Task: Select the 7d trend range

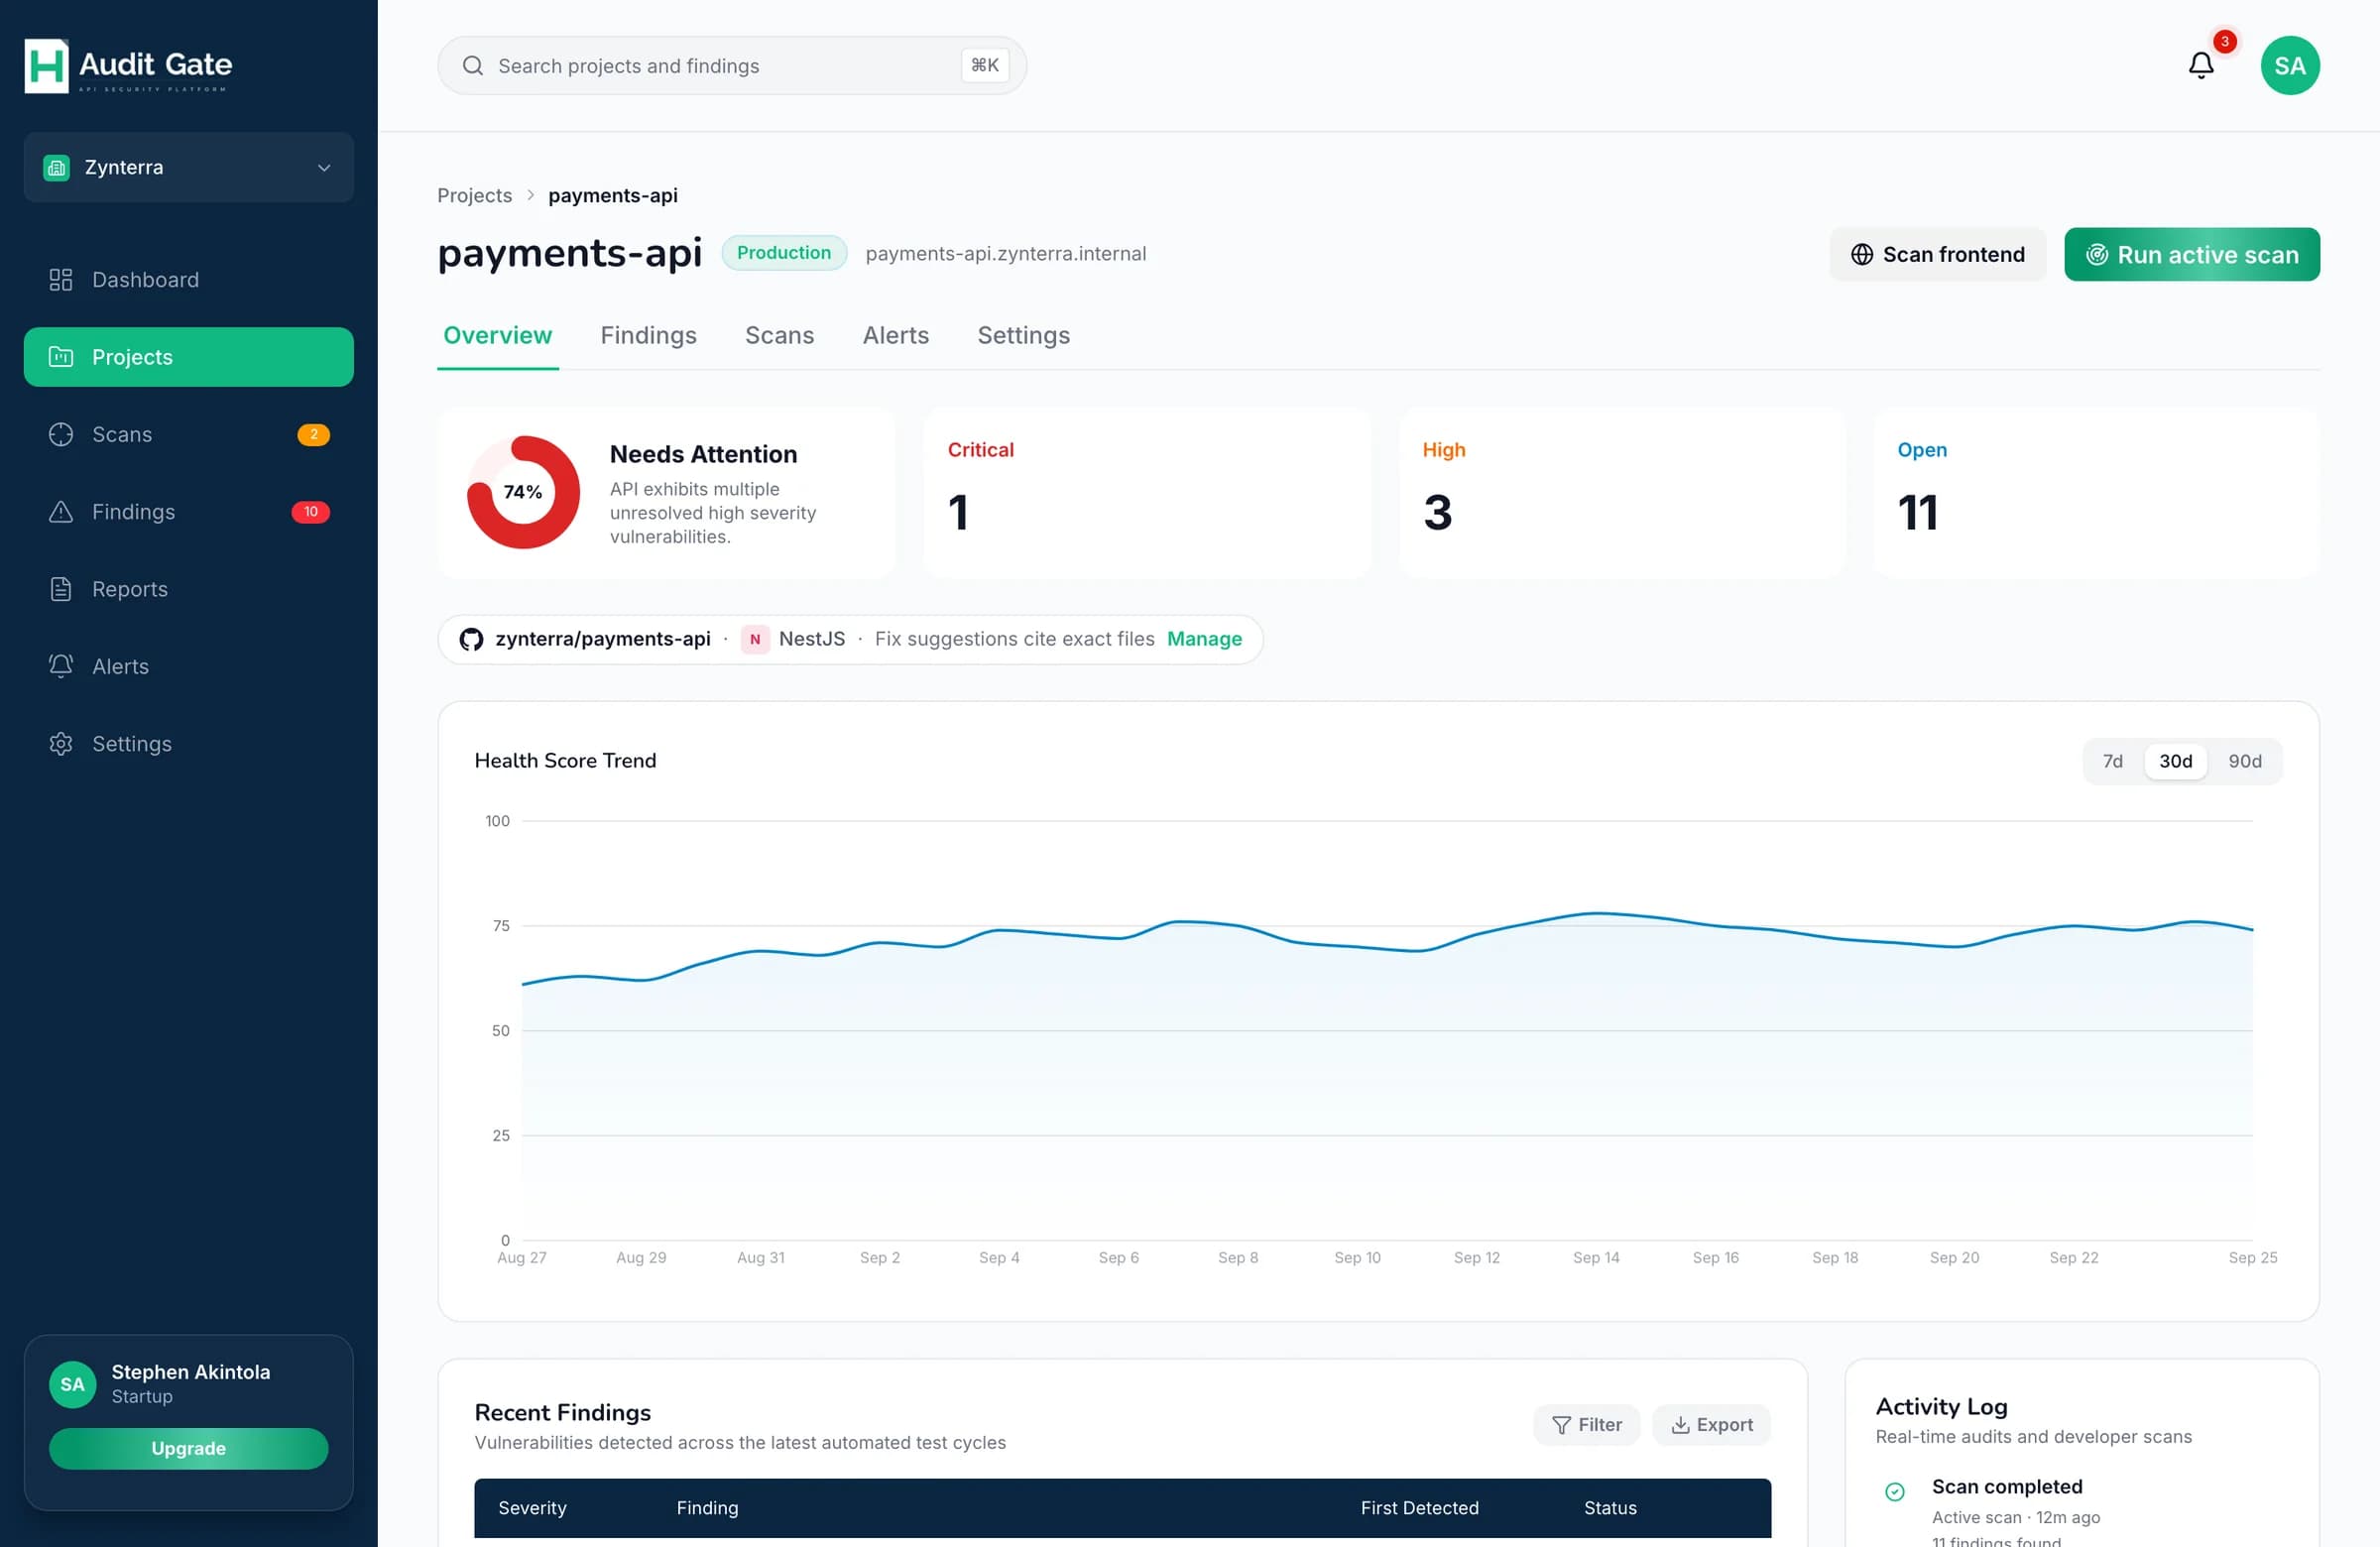Action: pyautogui.click(x=2112, y=761)
